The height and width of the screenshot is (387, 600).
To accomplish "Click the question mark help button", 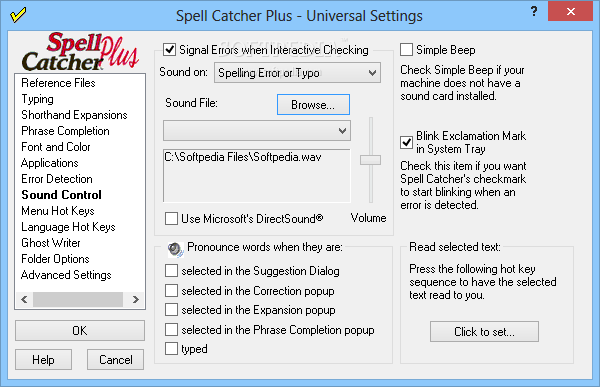I will pos(534,11).
